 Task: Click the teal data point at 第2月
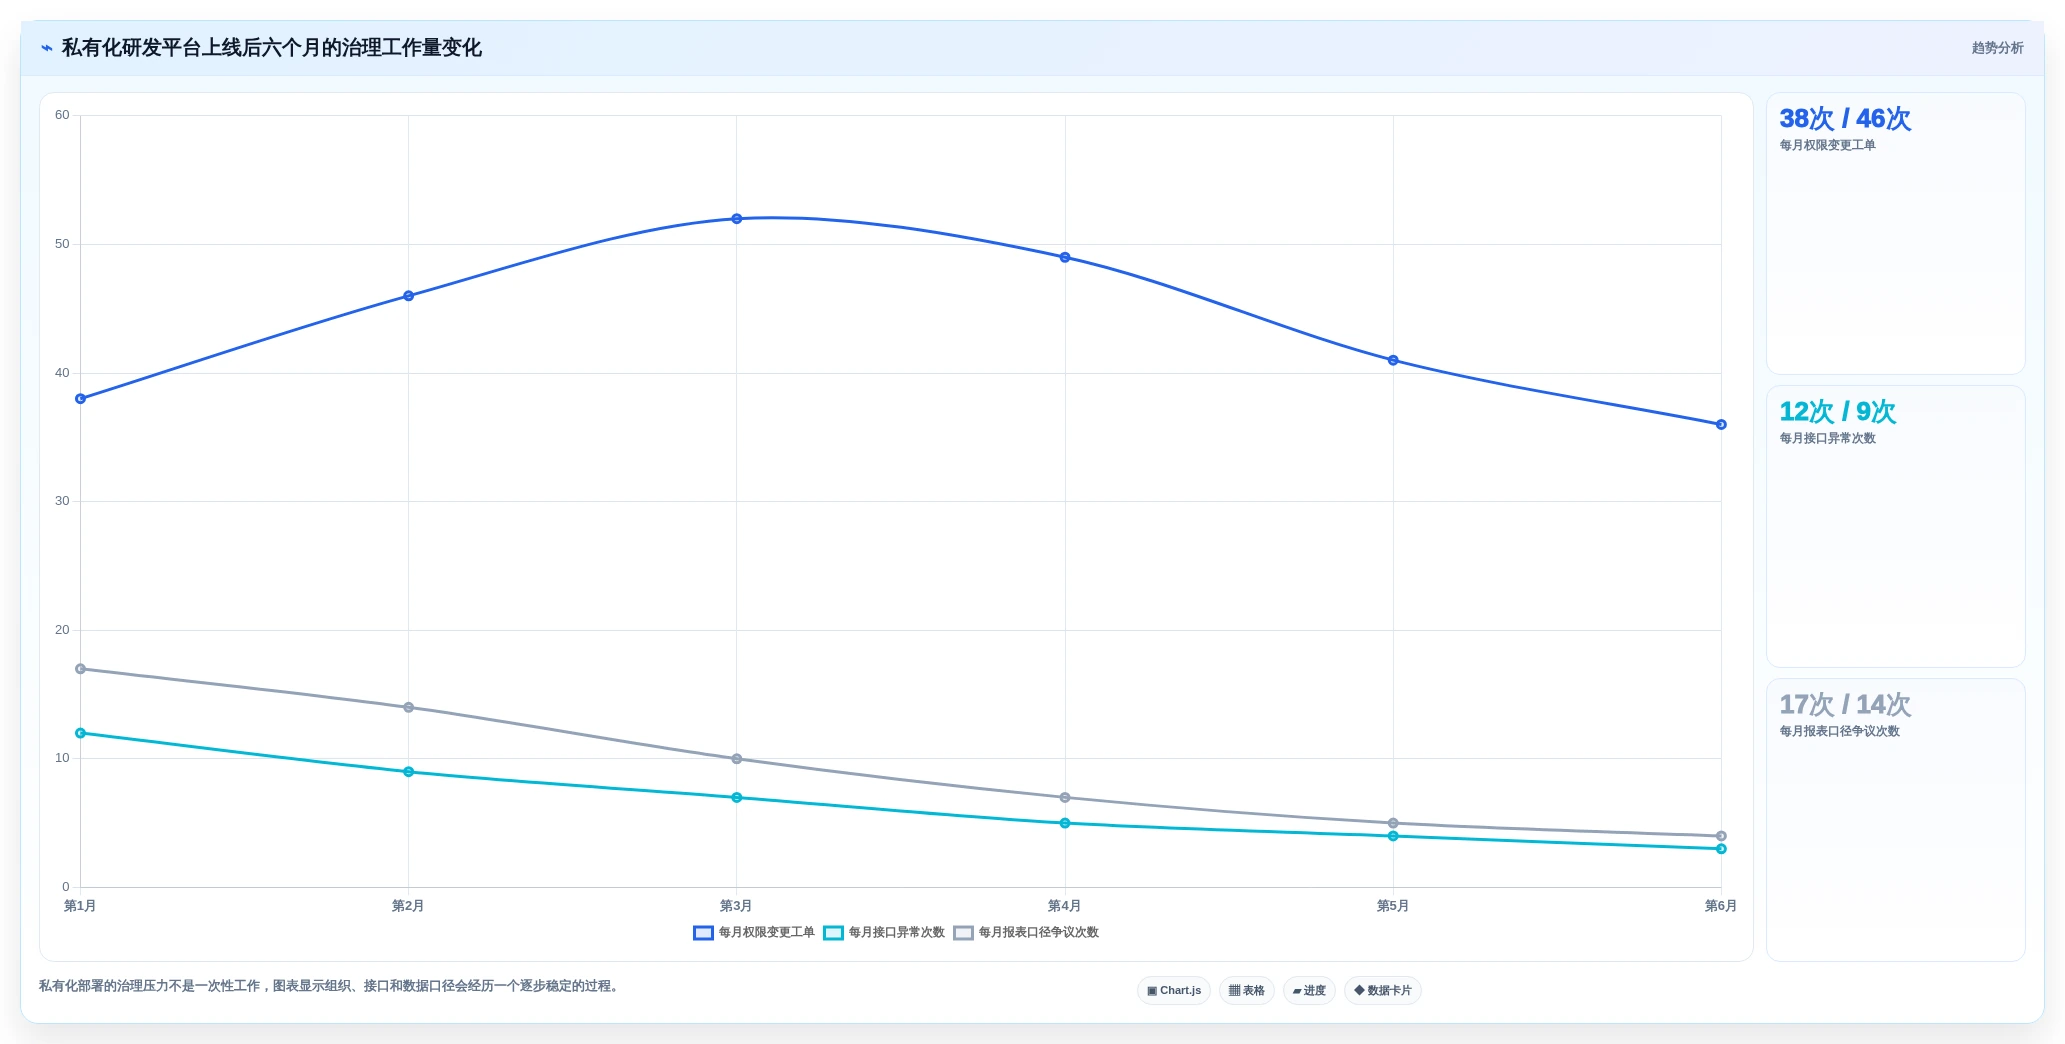409,772
